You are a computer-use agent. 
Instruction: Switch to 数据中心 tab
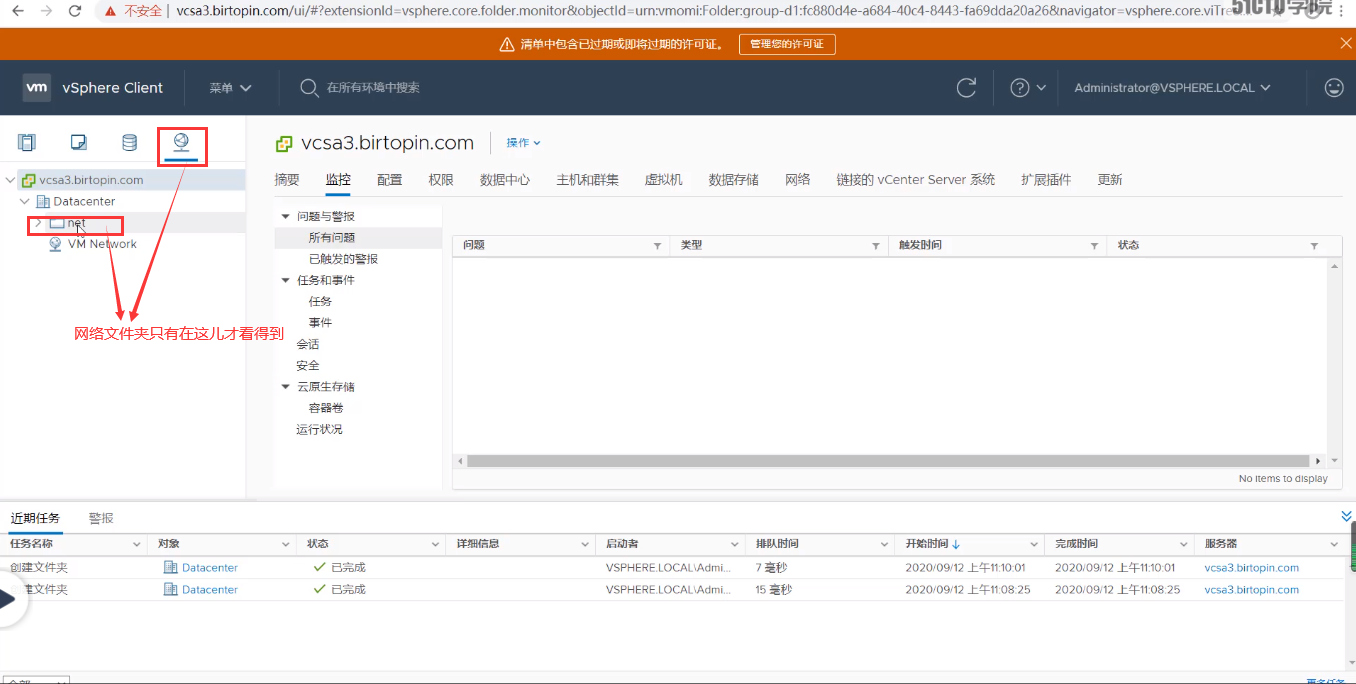pos(505,180)
